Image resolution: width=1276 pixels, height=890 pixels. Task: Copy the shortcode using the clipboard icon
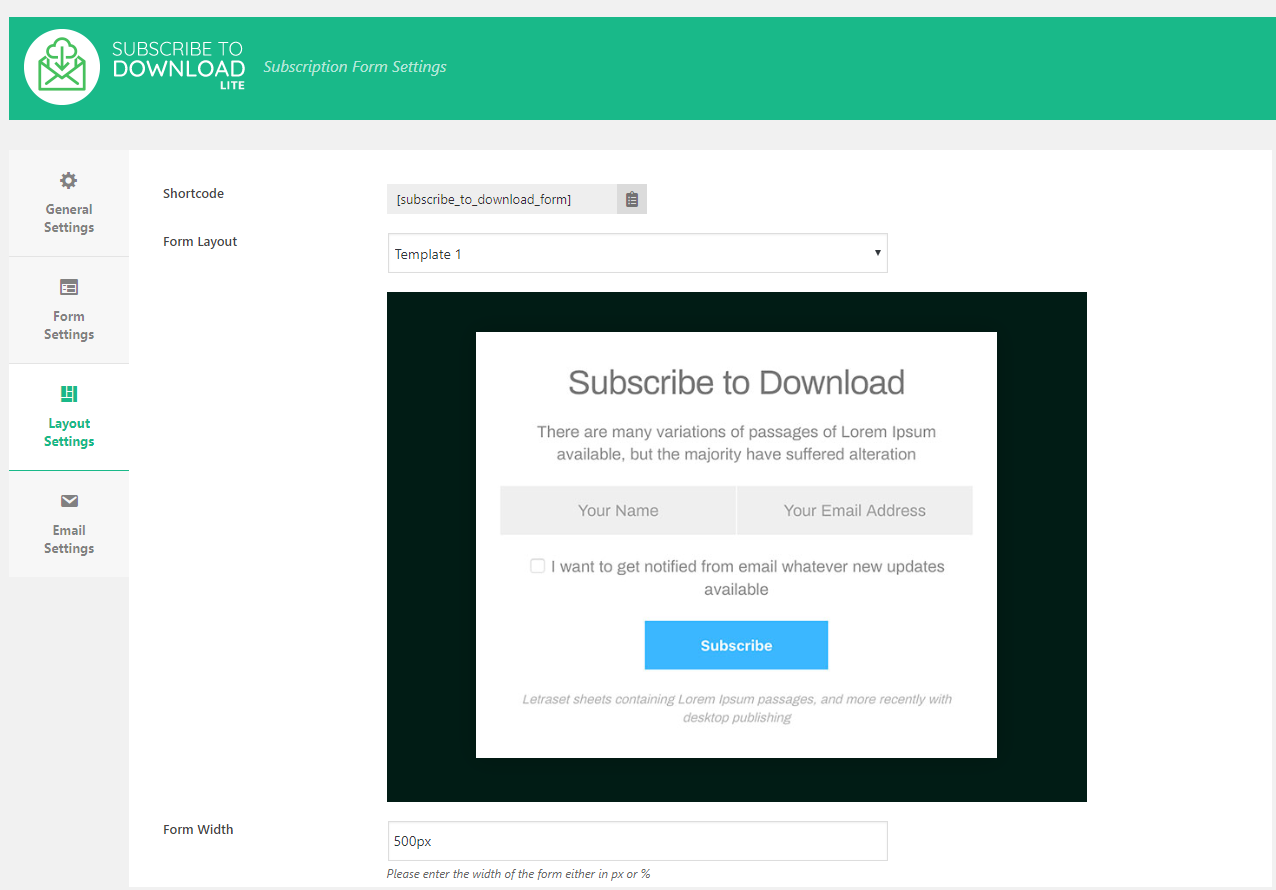(x=632, y=199)
